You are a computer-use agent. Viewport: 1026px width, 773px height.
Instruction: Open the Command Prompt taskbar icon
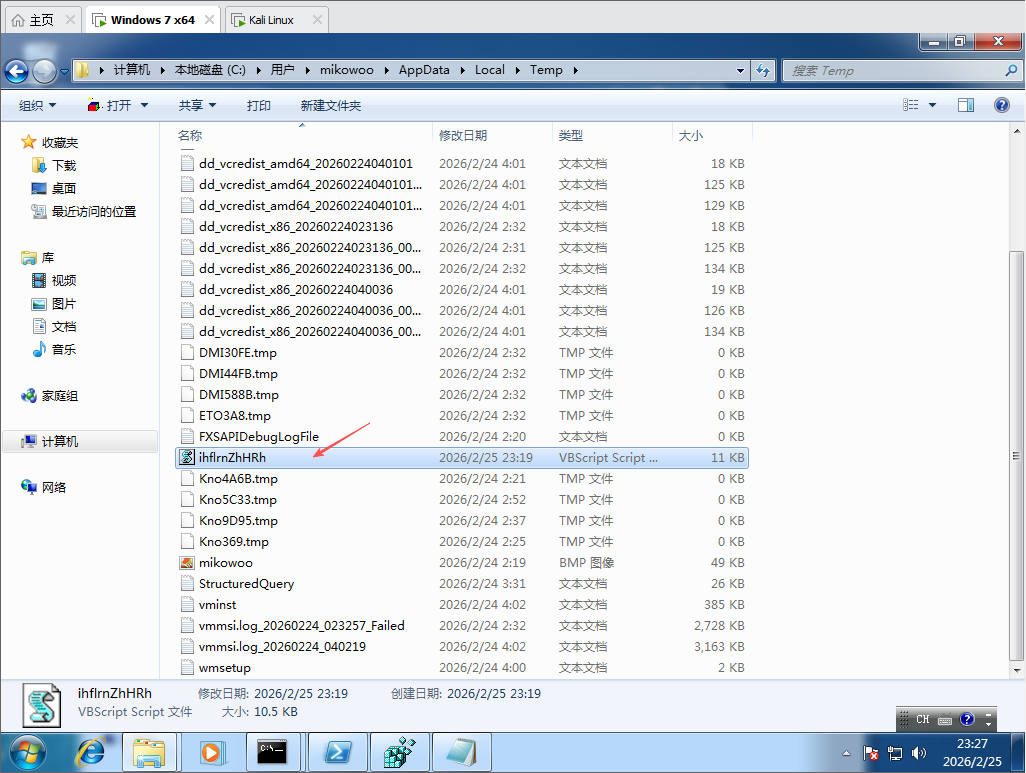click(x=273, y=753)
